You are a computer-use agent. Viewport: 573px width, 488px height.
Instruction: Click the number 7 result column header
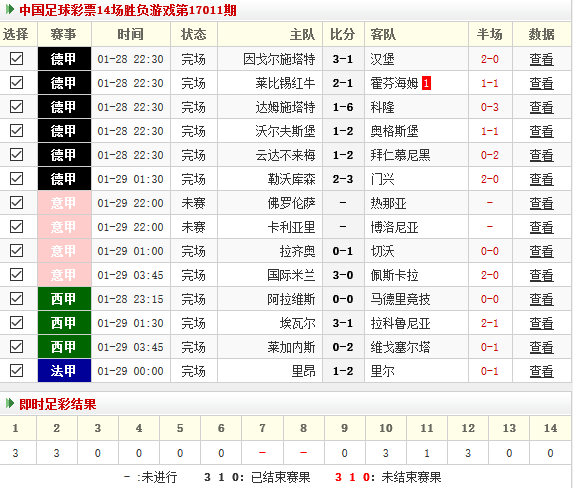tap(262, 428)
